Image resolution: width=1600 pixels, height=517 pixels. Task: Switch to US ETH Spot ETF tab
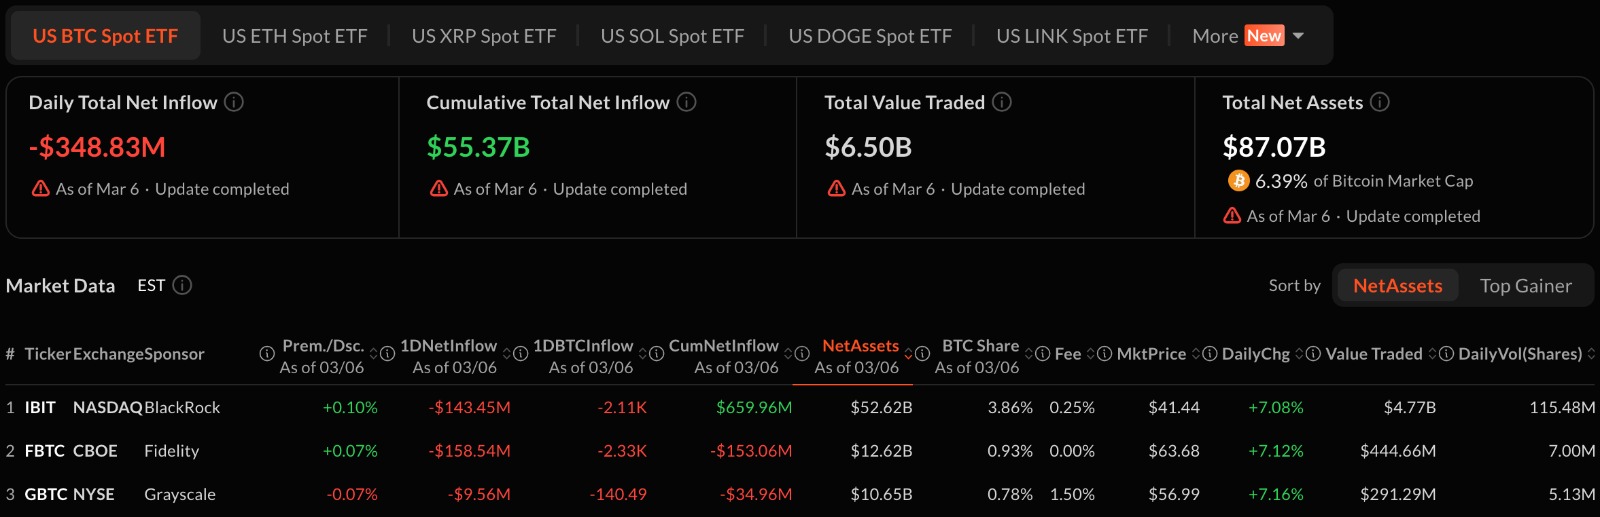(294, 36)
